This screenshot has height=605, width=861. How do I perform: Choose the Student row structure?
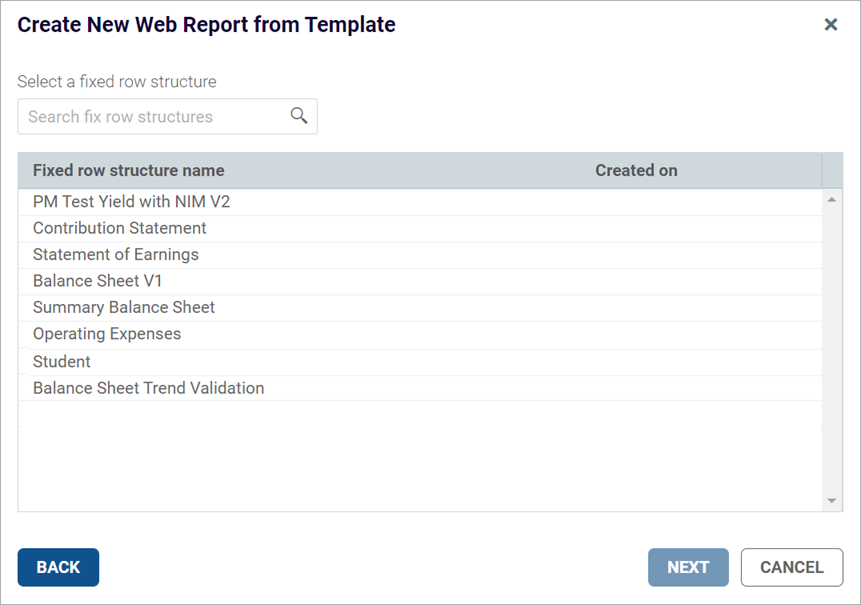tap(62, 361)
